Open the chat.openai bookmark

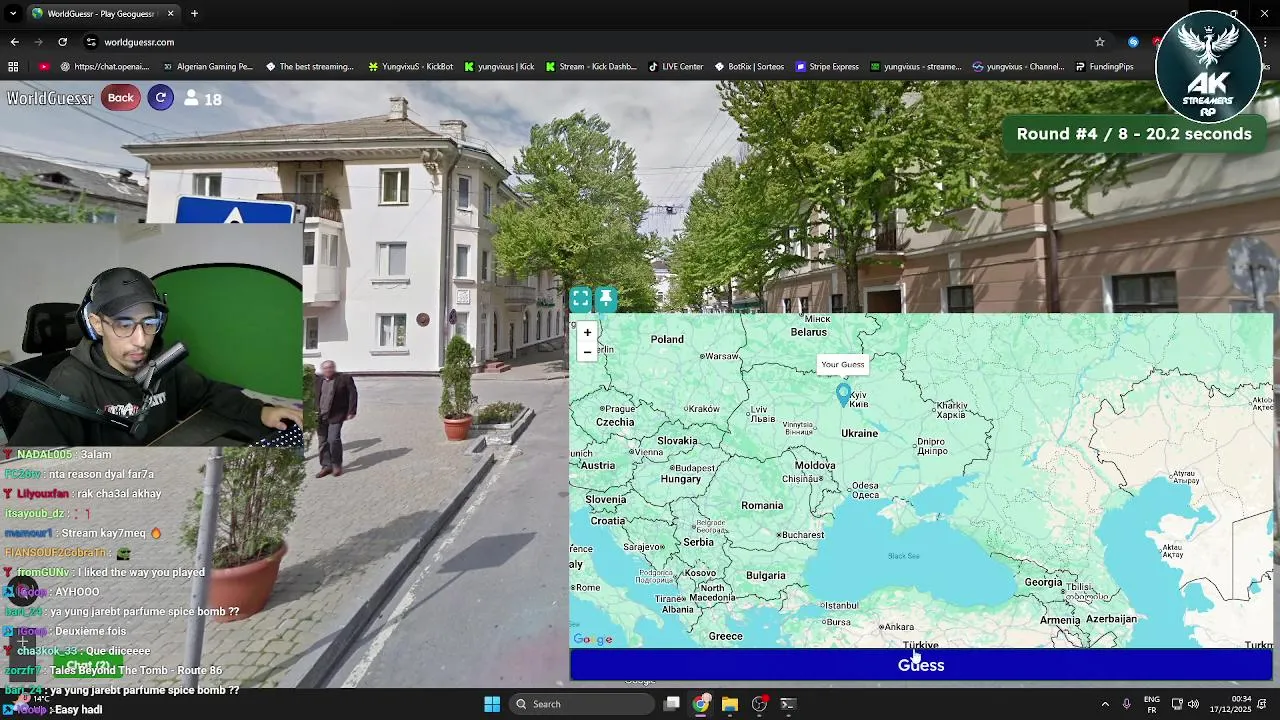tap(104, 67)
